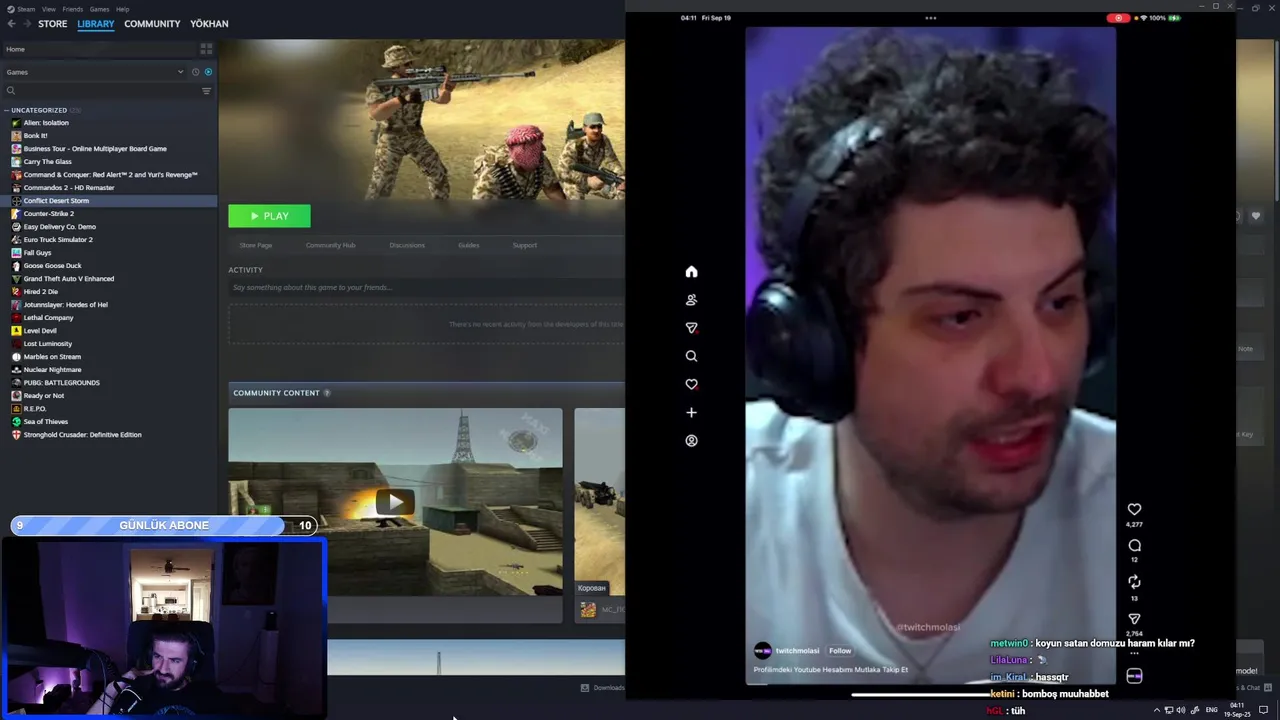The width and height of the screenshot is (1280, 720).
Task: Go forward with Steam's forward arrow
Action: click(x=25, y=23)
